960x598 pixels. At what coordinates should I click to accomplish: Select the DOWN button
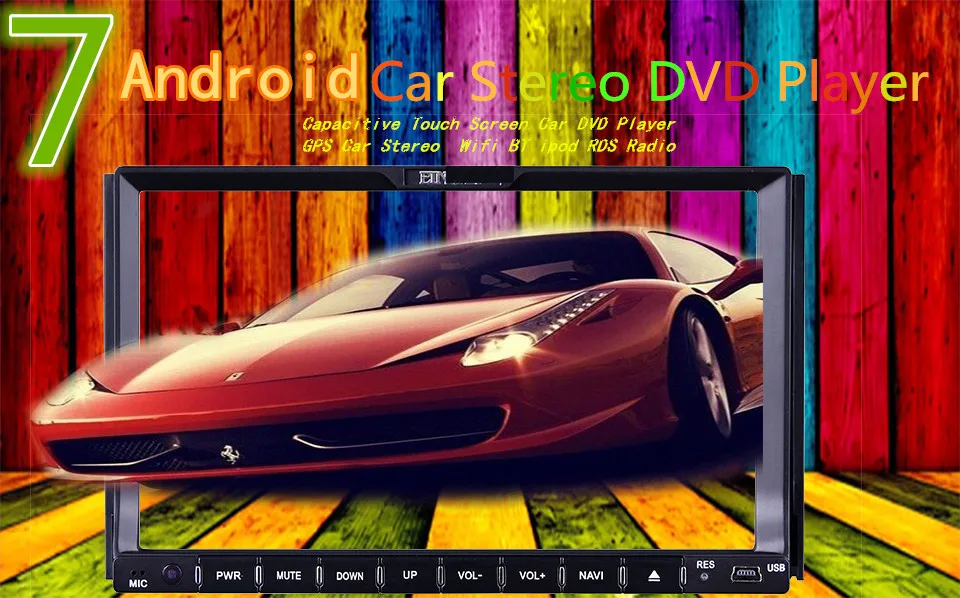pos(350,575)
